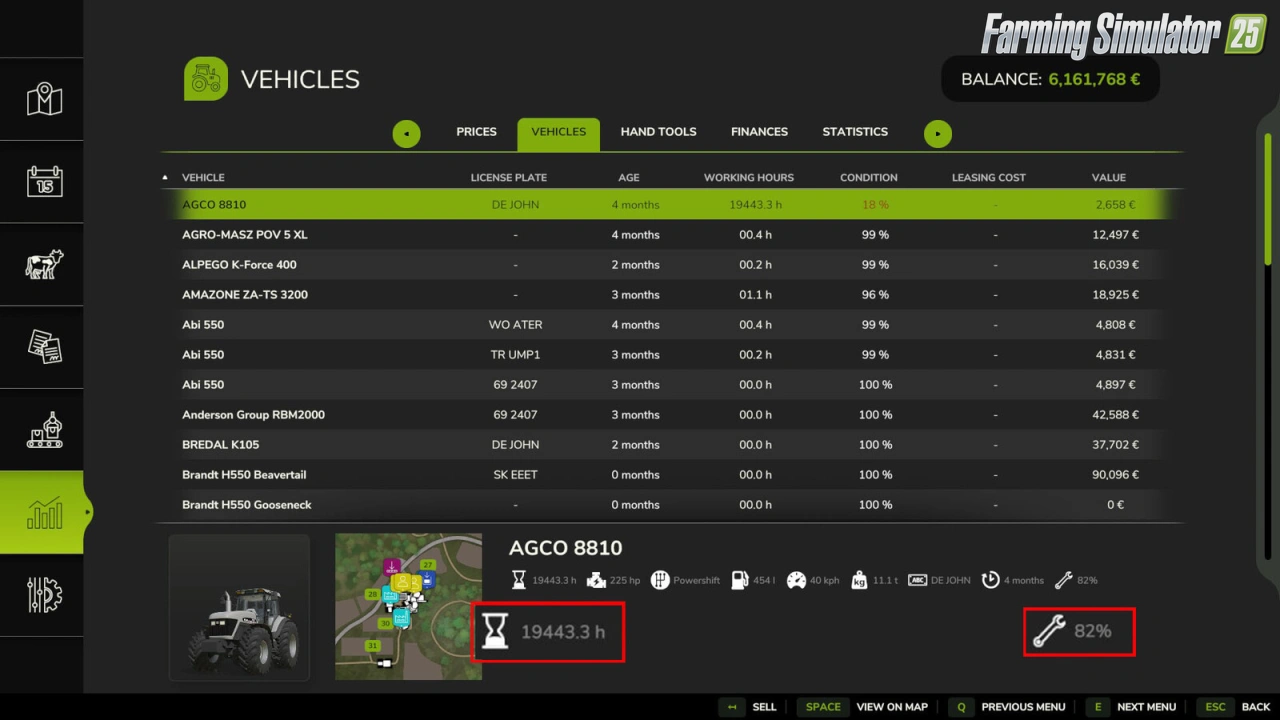This screenshot has width=1280, height=720.
Task: Open the game settings gear-sliders icon
Action: tap(44, 595)
